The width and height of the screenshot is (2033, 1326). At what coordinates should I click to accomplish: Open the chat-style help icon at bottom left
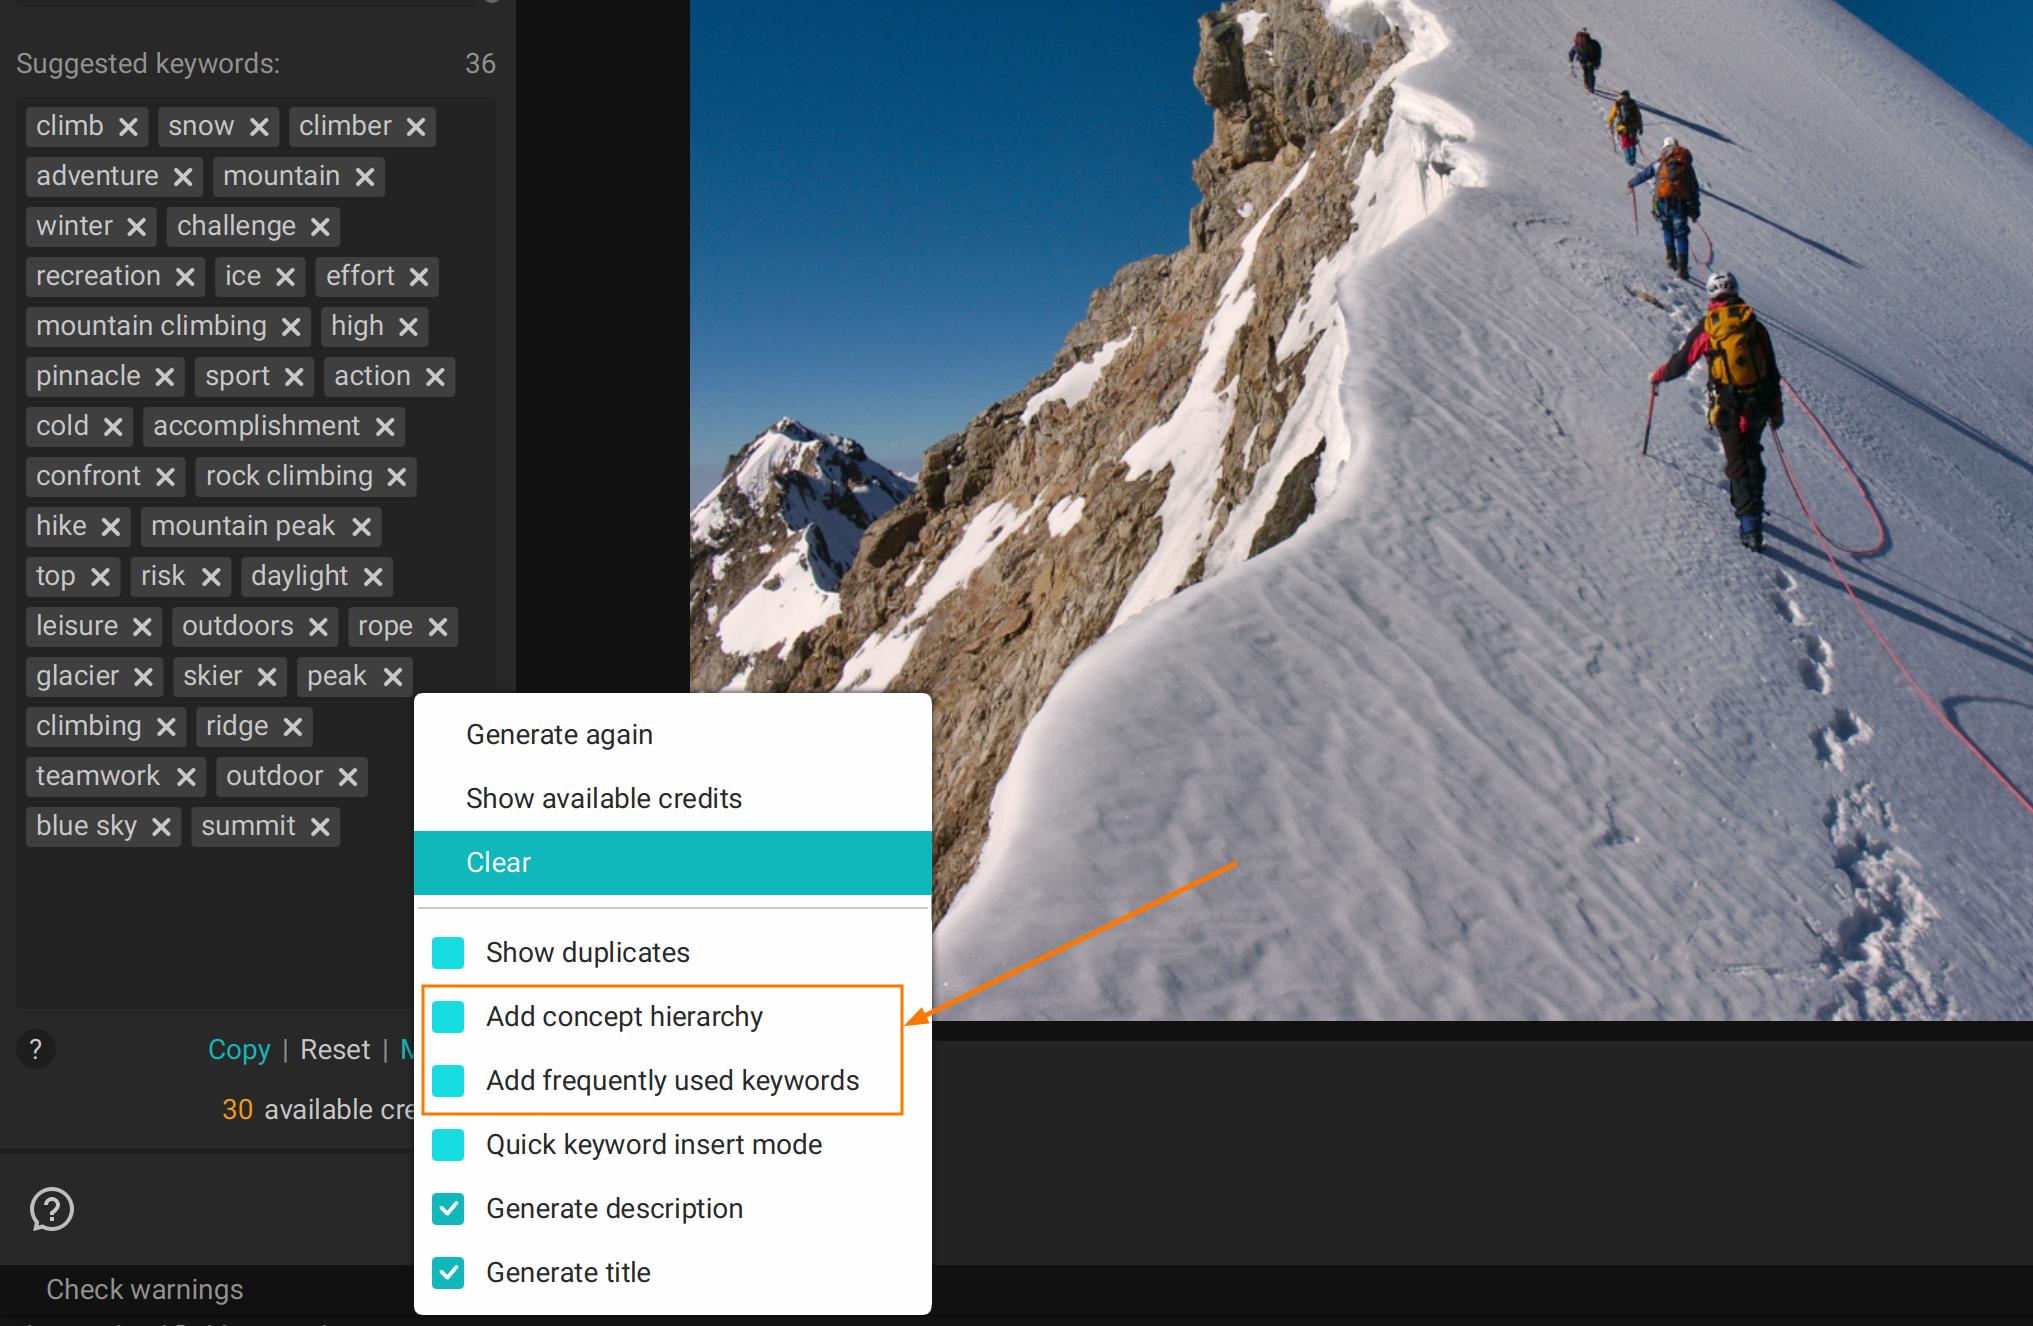click(x=52, y=1209)
